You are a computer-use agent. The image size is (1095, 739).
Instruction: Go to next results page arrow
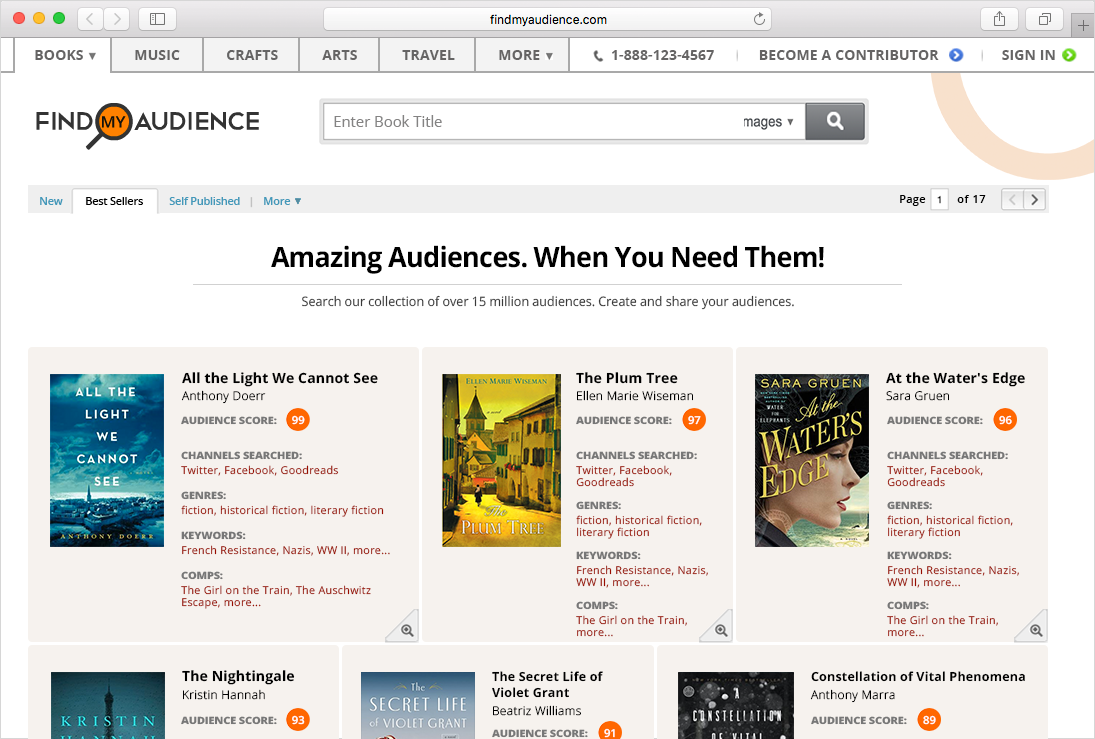pos(1035,199)
